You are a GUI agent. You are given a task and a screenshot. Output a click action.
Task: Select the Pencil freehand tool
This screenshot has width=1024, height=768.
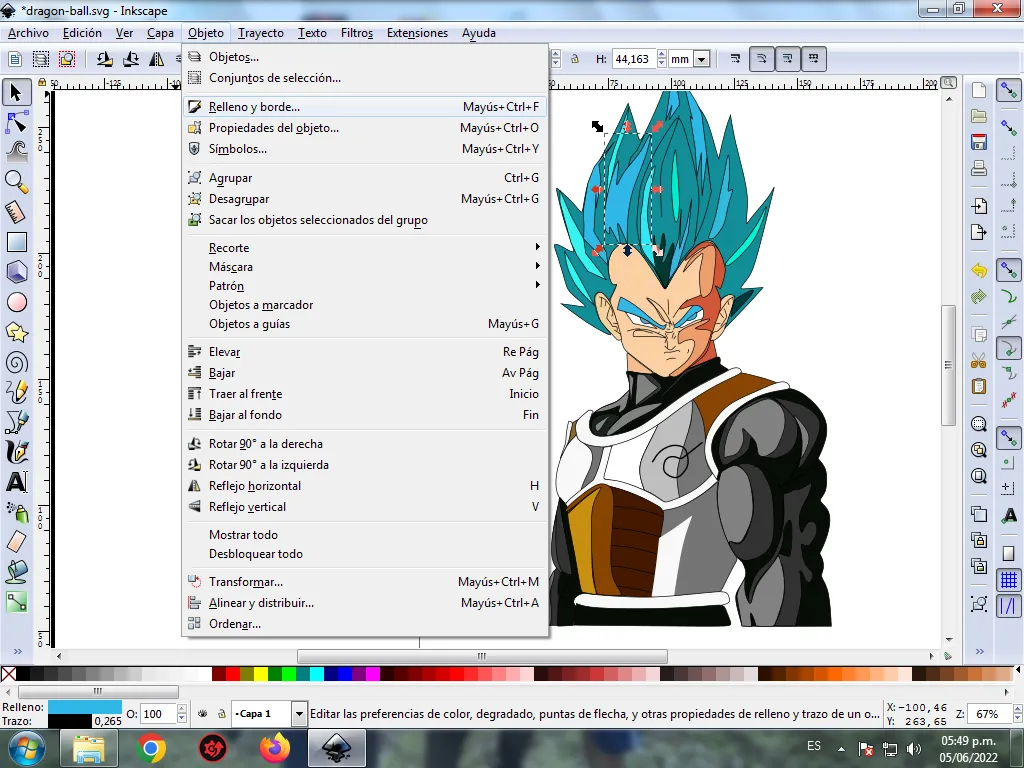(16, 392)
